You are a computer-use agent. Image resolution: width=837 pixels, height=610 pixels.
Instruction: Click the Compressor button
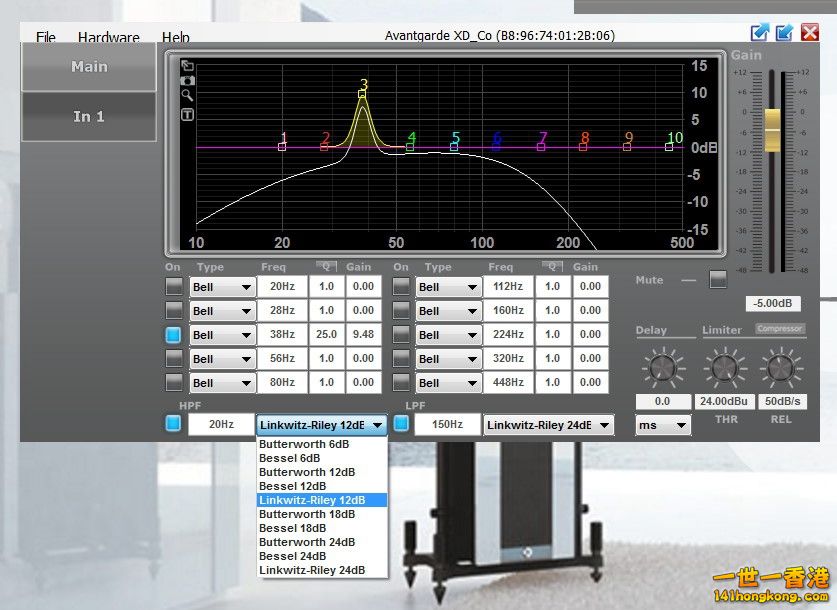click(x=780, y=329)
